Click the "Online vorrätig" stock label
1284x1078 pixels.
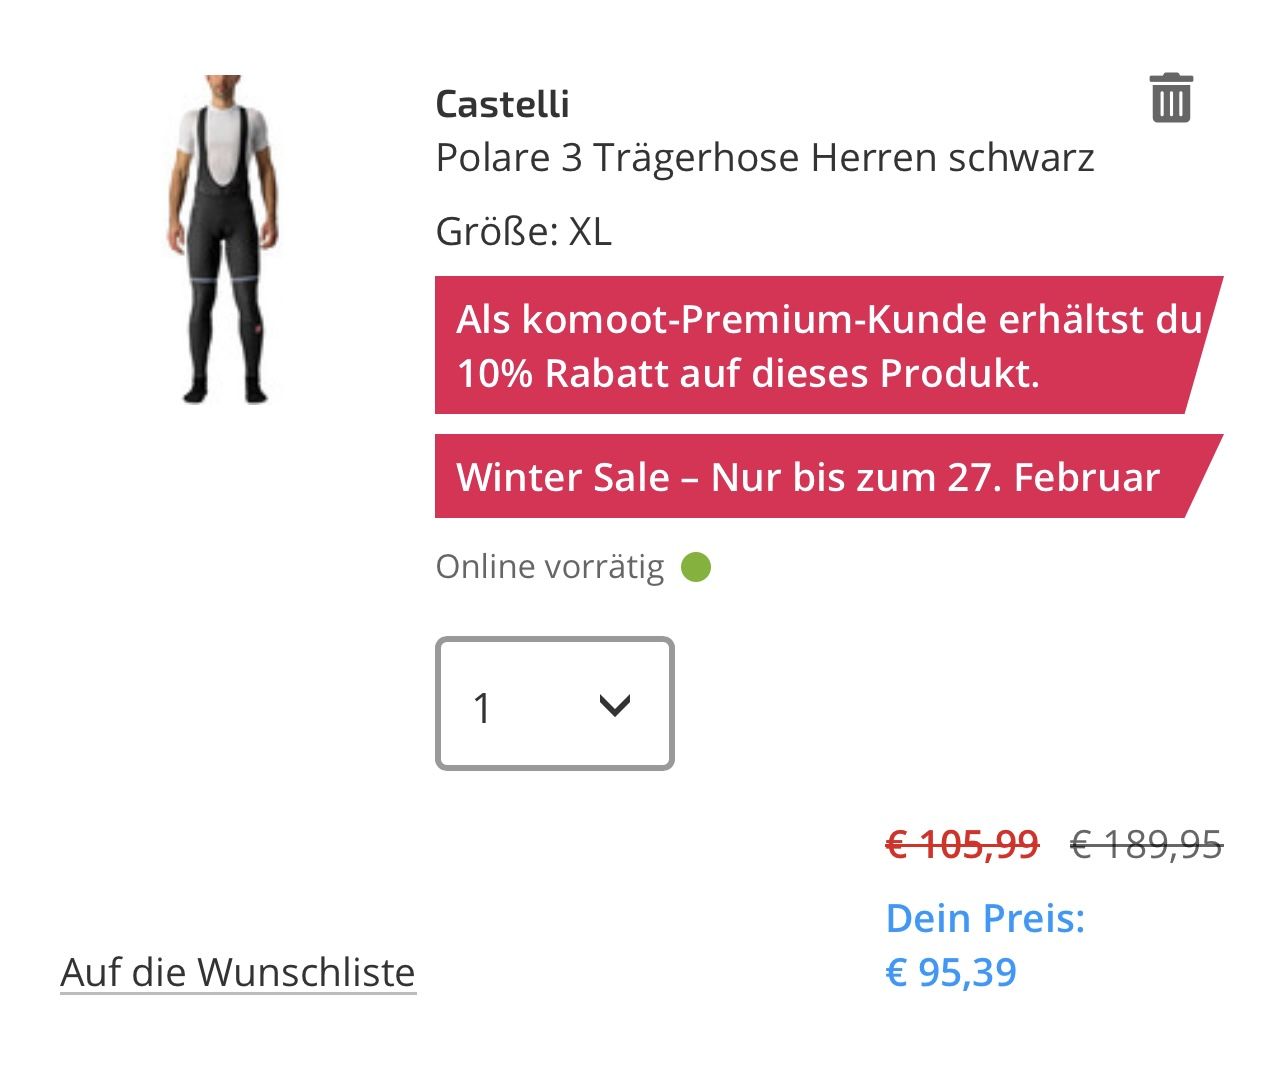click(550, 567)
